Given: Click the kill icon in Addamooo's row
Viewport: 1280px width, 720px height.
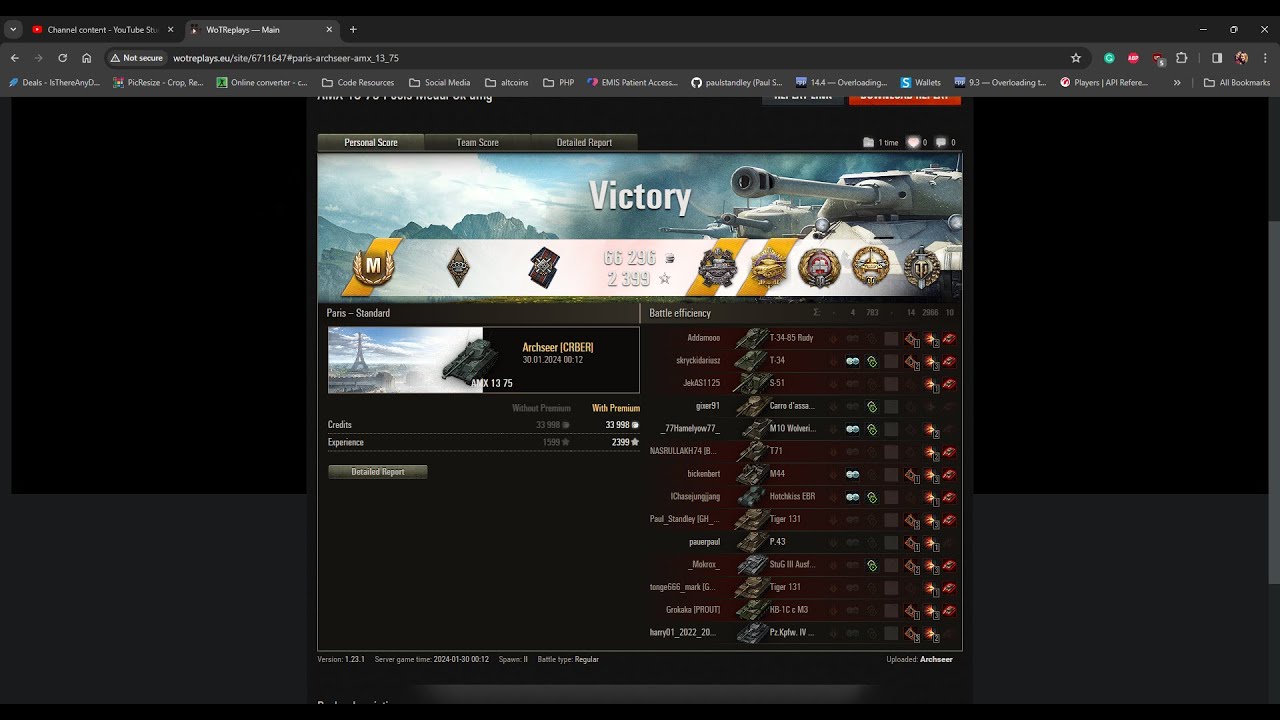Looking at the screenshot, I should [949, 338].
